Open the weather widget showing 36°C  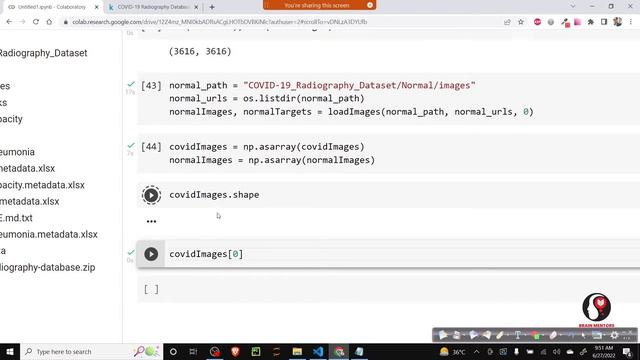pos(453,351)
